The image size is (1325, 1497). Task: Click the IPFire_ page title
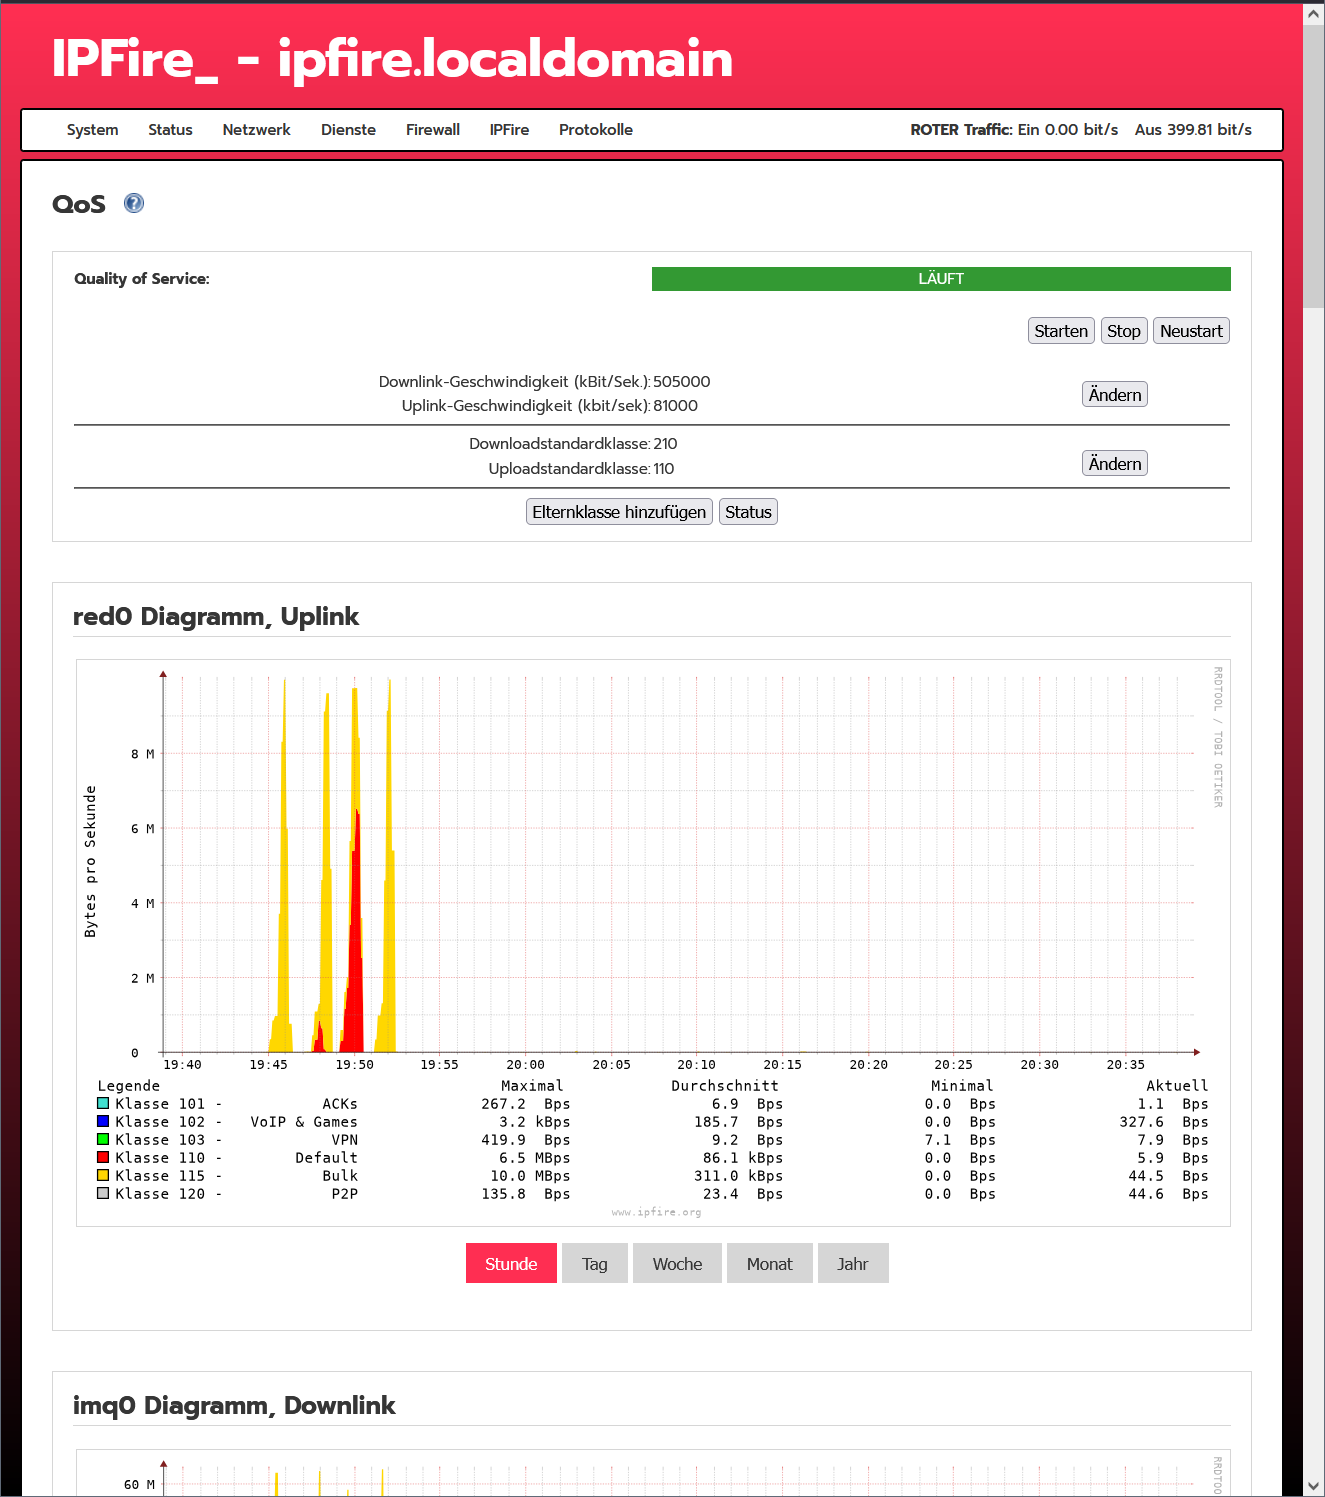392,58
